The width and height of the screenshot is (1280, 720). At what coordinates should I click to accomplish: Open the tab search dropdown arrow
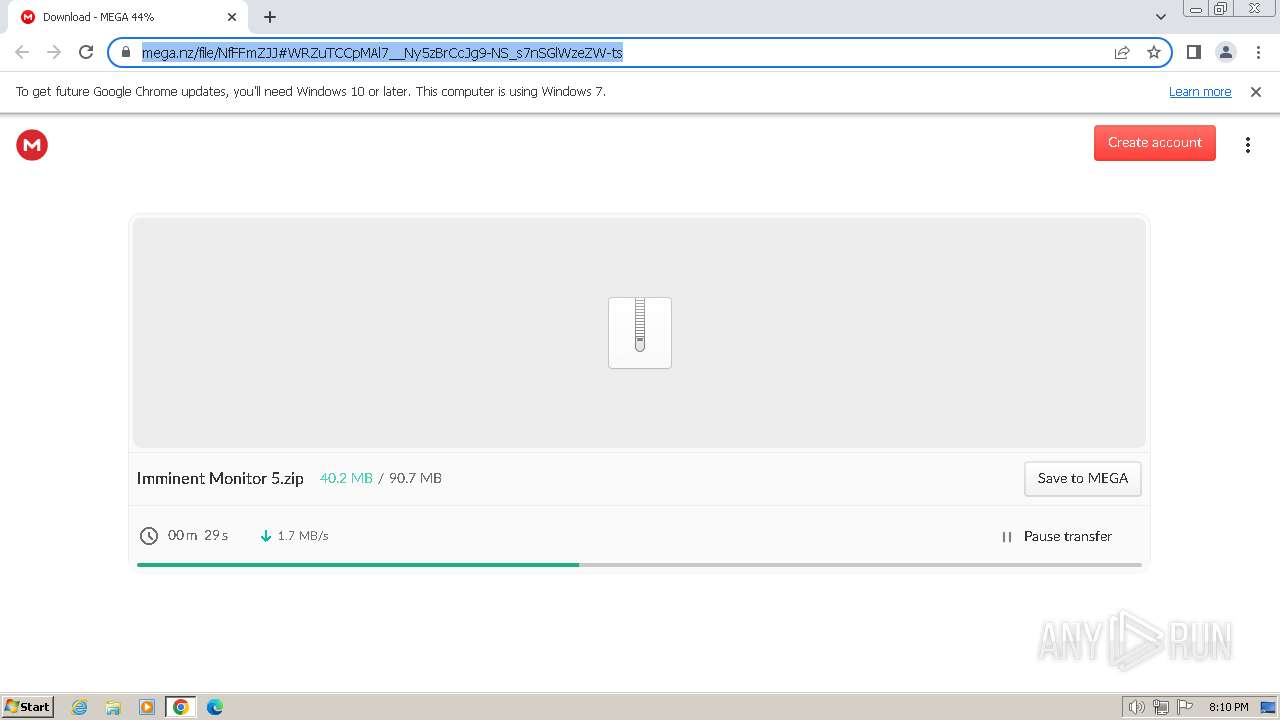point(1160,17)
